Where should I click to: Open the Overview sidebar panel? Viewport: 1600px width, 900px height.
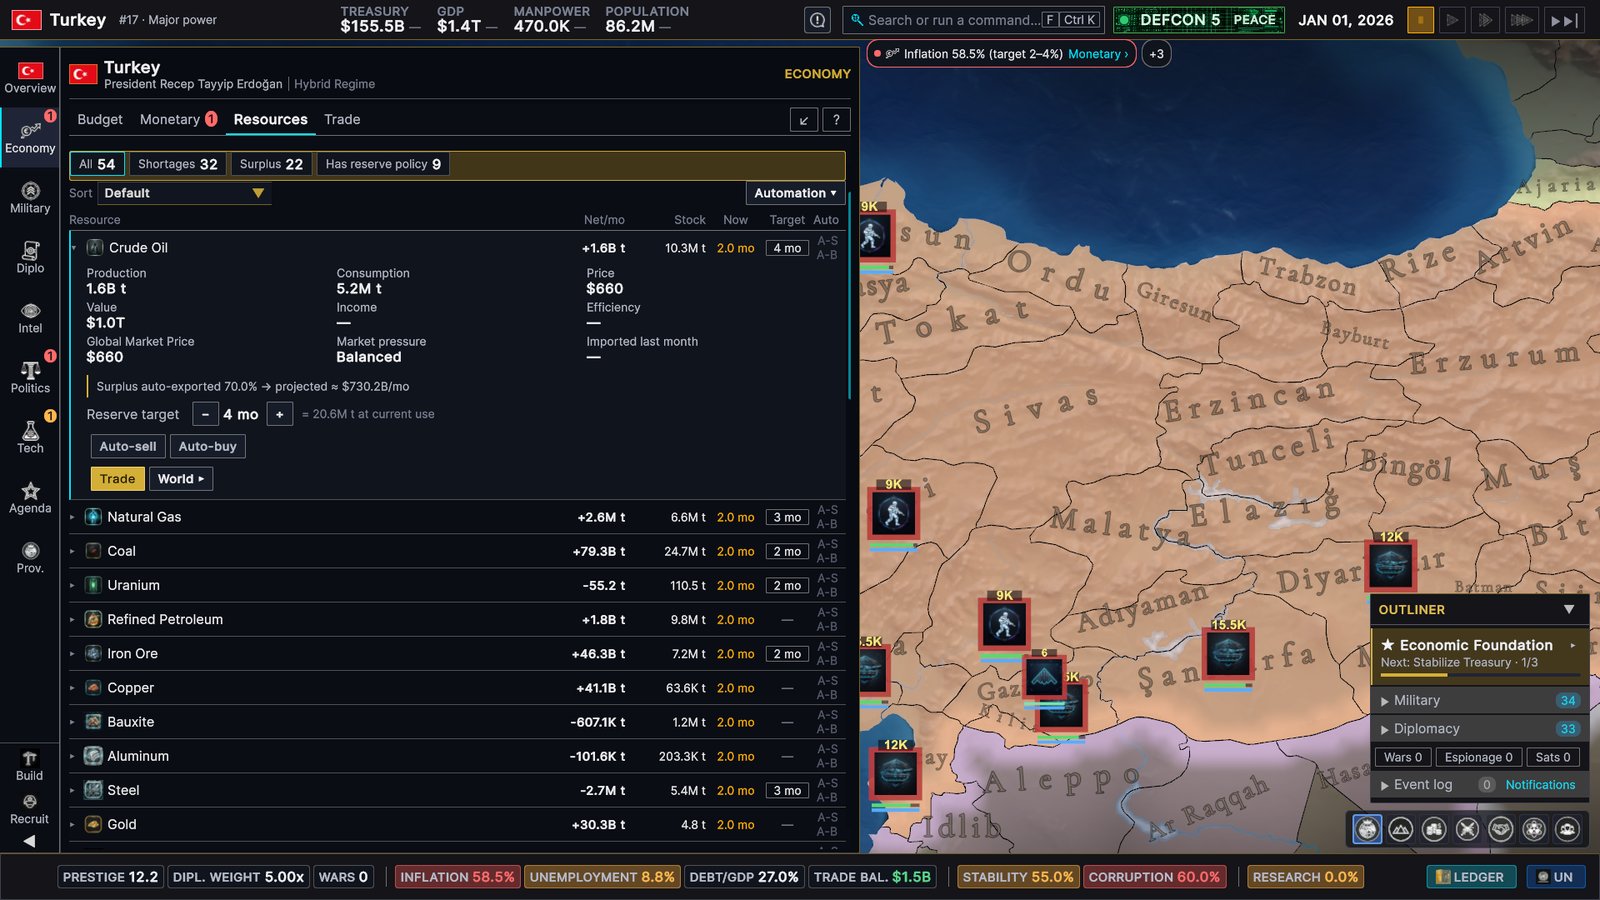[30, 78]
